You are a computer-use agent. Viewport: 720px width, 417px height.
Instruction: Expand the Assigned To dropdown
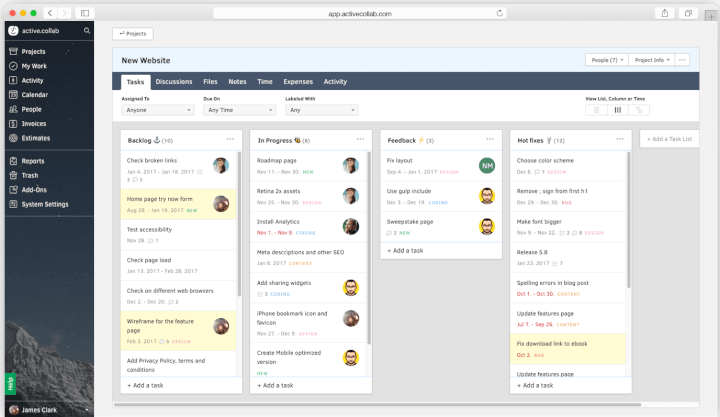point(160,110)
